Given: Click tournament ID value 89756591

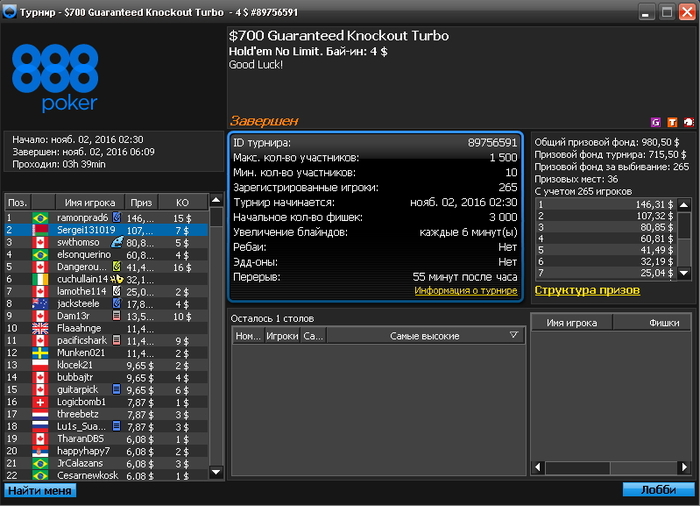Looking at the screenshot, I should (x=492, y=143).
